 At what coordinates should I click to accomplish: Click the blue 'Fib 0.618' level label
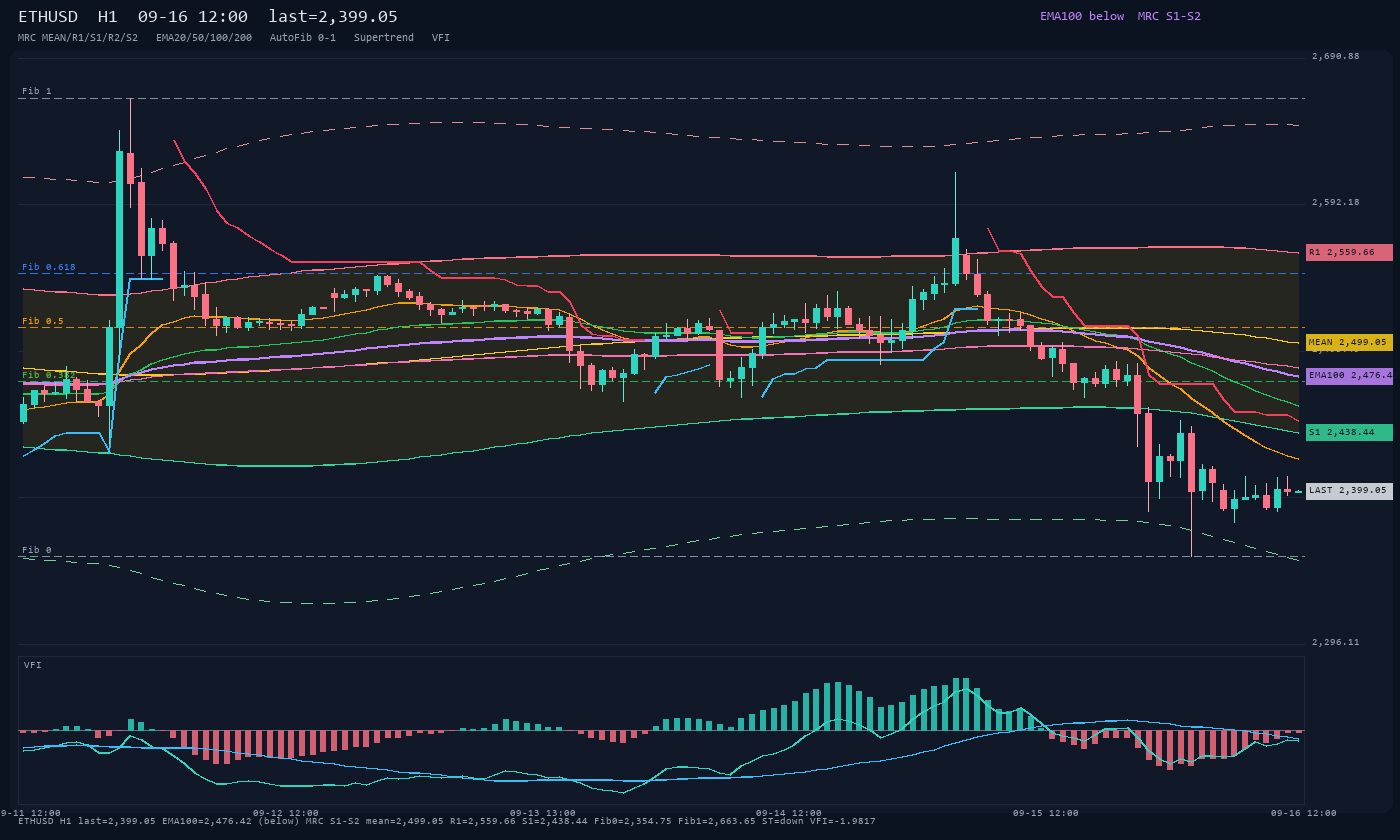tap(49, 267)
